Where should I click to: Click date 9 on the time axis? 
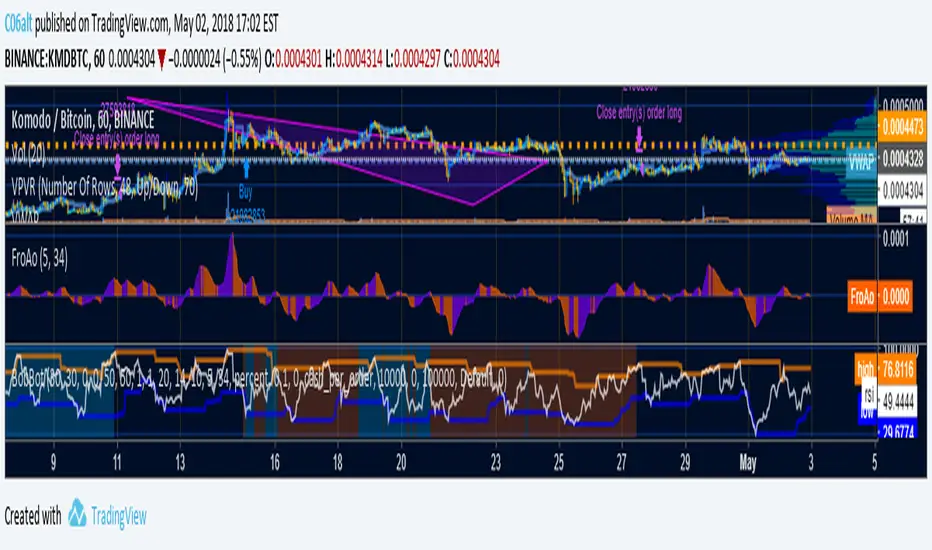(53, 463)
